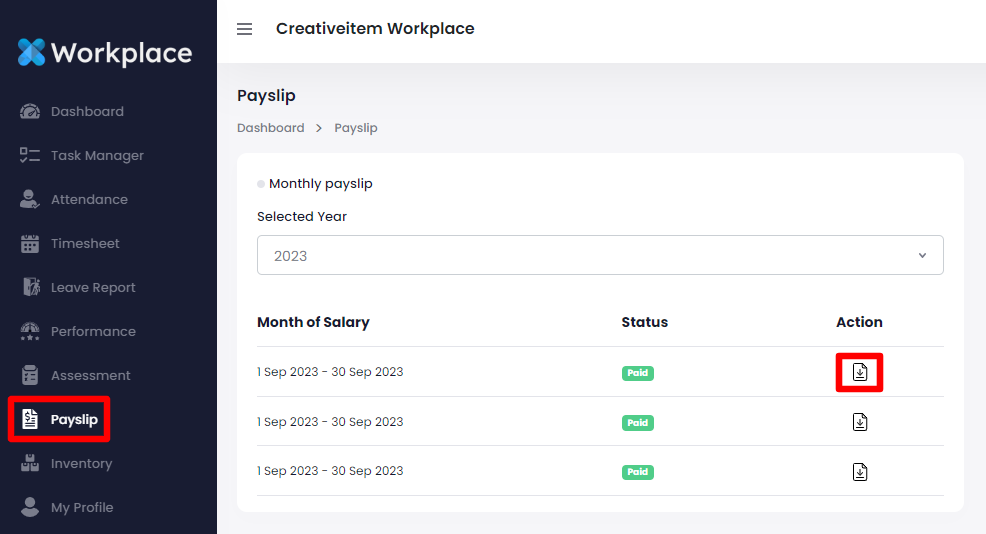Go to My Profile in sidebar
The width and height of the screenshot is (986, 534).
[x=82, y=508]
